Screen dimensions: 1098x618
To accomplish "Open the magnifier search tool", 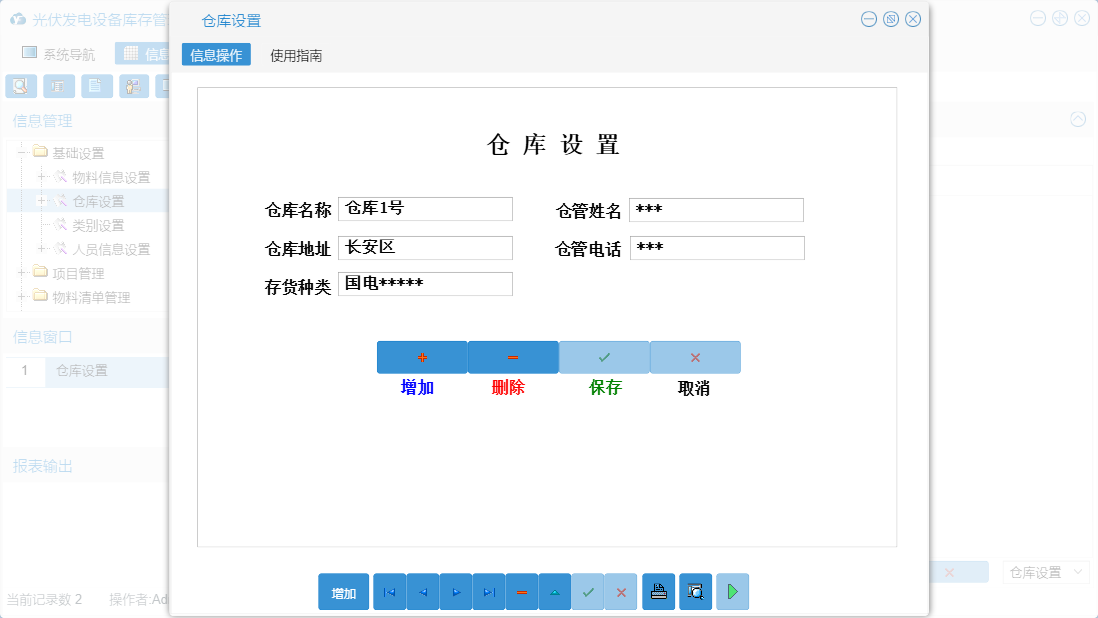I will pyautogui.click(x=695, y=591).
